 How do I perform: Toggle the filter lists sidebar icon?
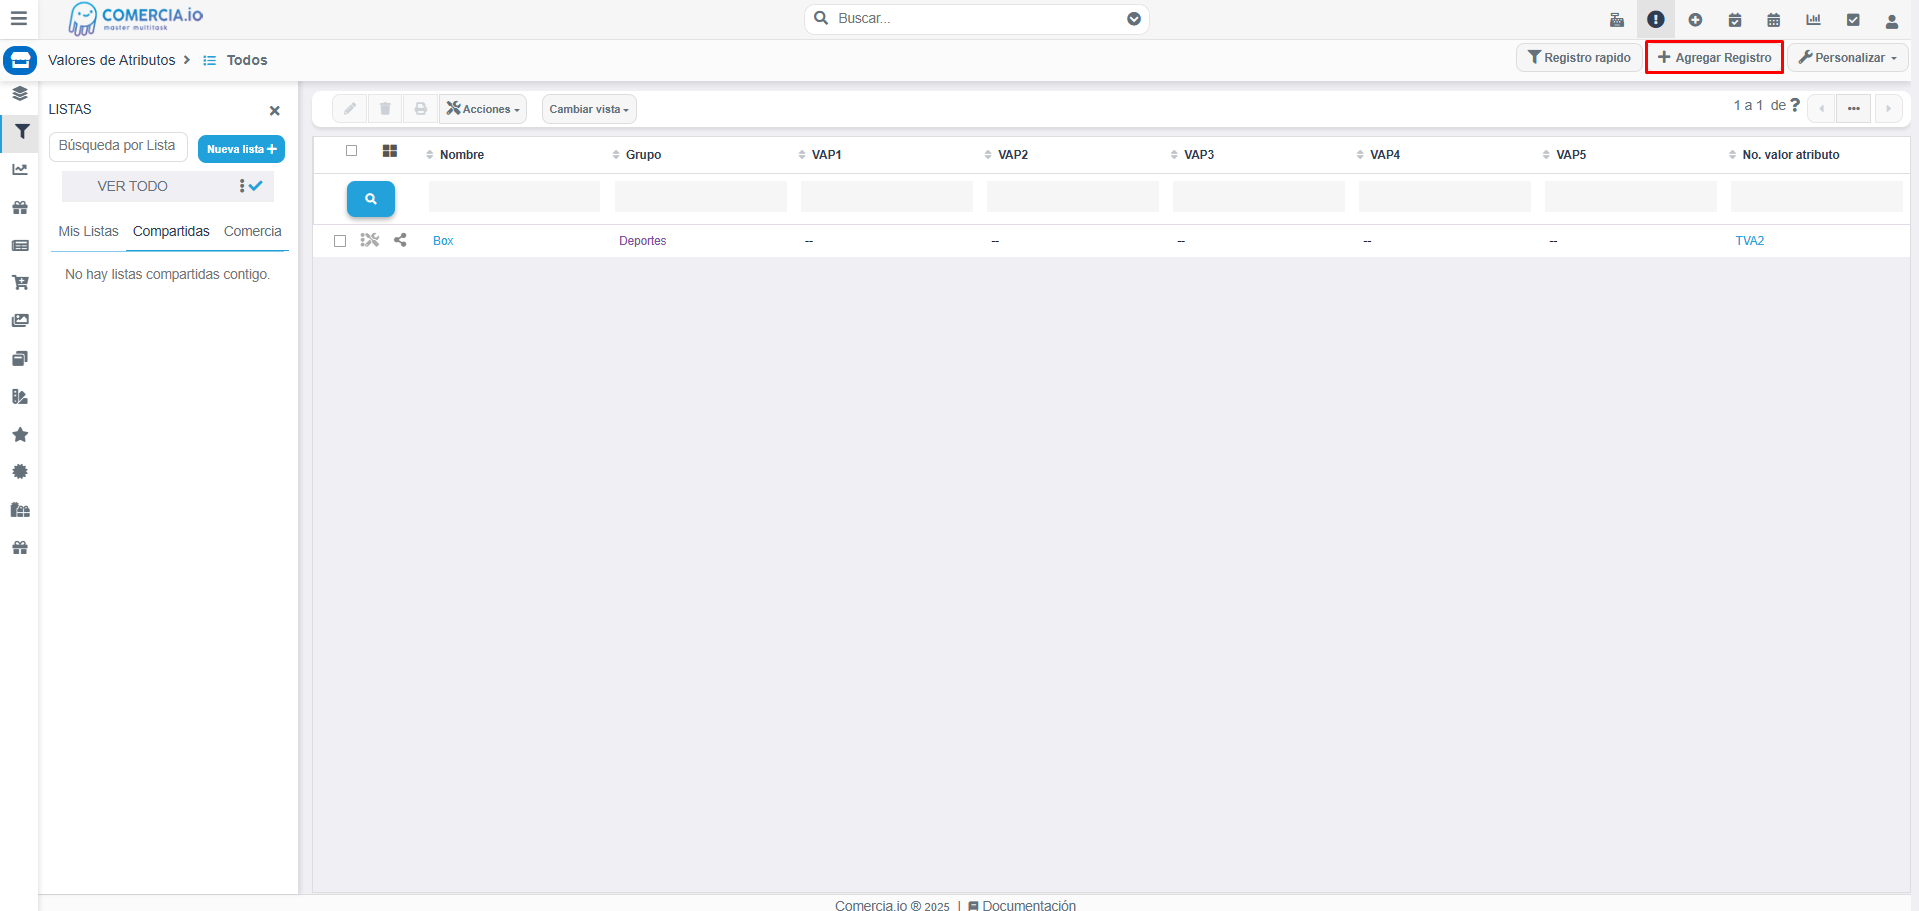pos(21,132)
